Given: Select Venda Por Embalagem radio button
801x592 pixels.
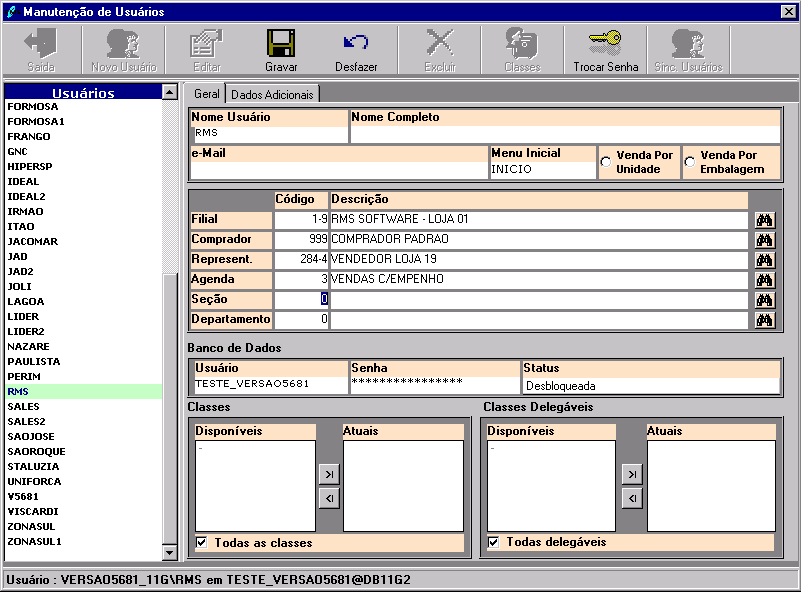Looking at the screenshot, I should (690, 162).
